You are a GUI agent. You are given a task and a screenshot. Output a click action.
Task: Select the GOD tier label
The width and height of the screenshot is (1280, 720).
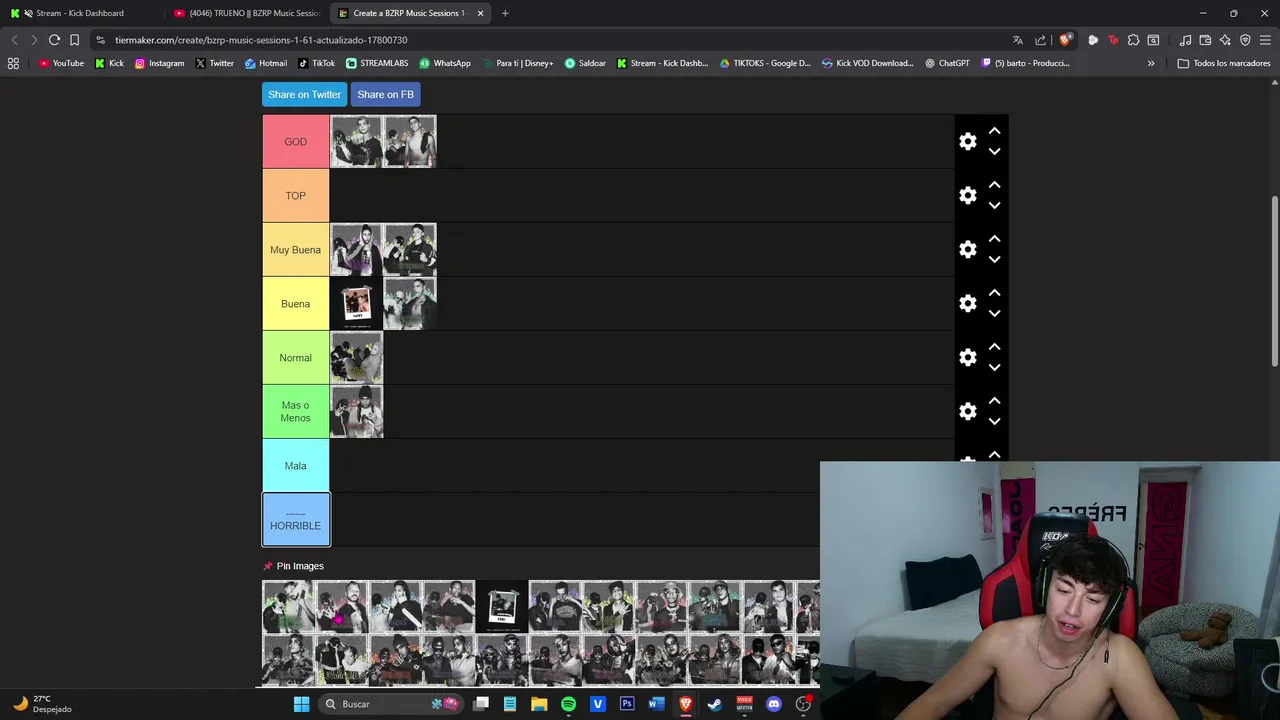(296, 142)
